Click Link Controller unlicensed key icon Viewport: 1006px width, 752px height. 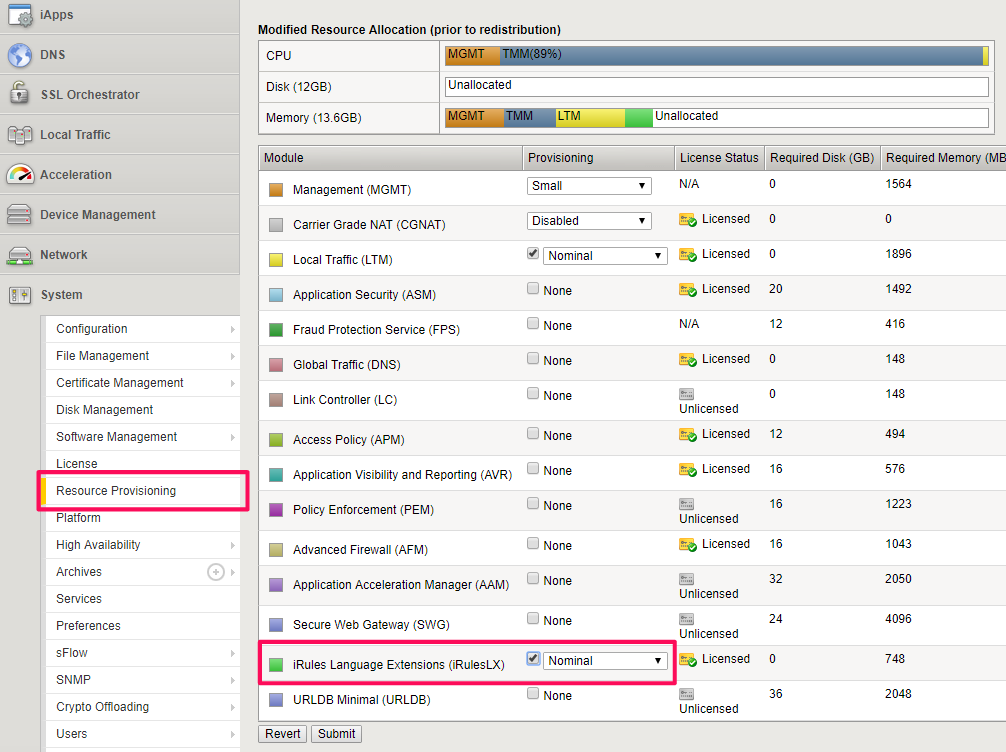(x=686, y=394)
